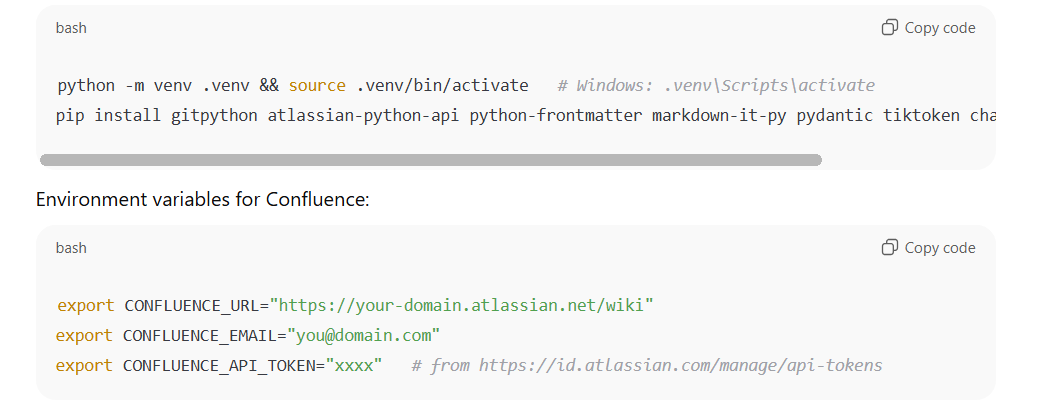
Task: Click the copy icon in the first bash block
Action: [889, 28]
